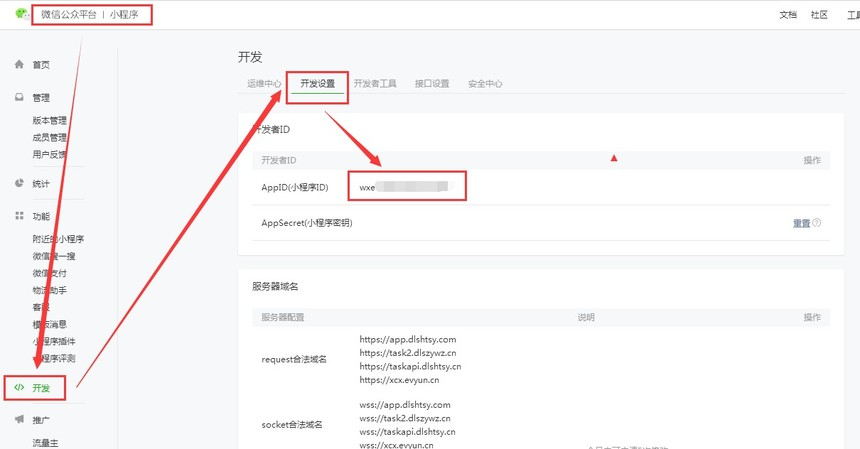Viewport: 860px width, 449px height.
Task: Click the 首页 home icon in sidebar
Action: (x=19, y=65)
